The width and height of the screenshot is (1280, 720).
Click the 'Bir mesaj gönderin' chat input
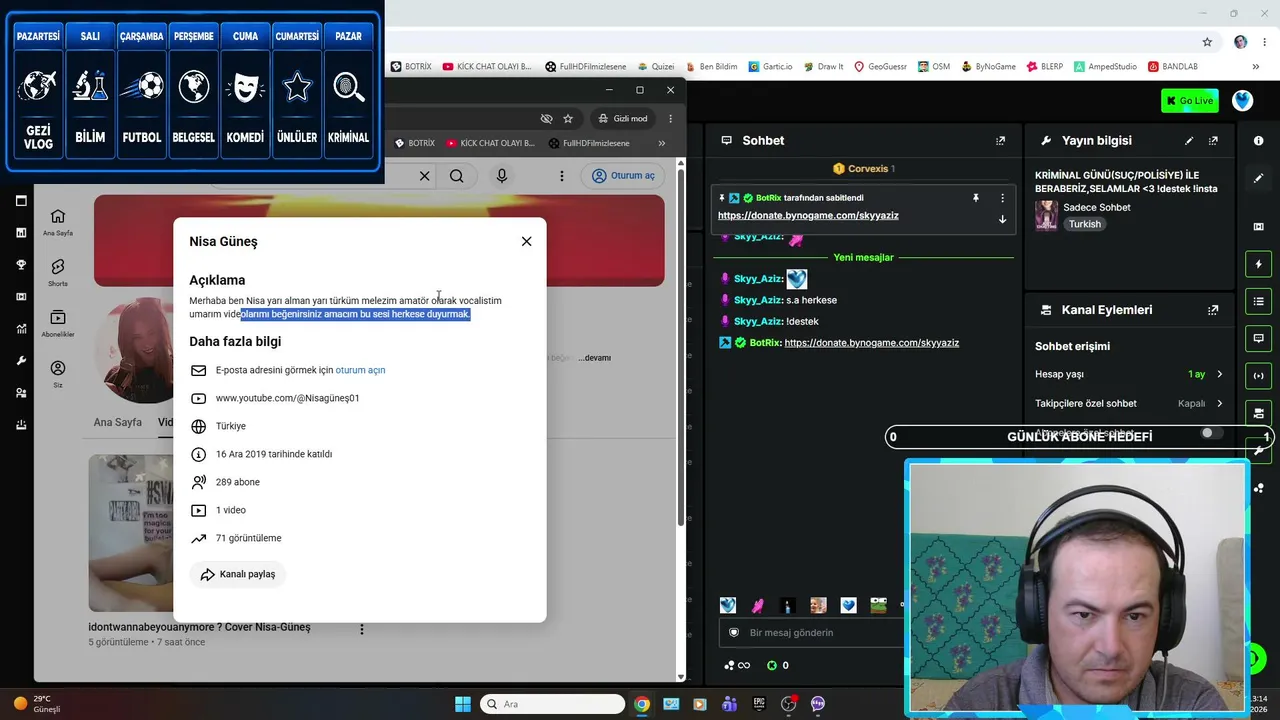[x=813, y=633]
